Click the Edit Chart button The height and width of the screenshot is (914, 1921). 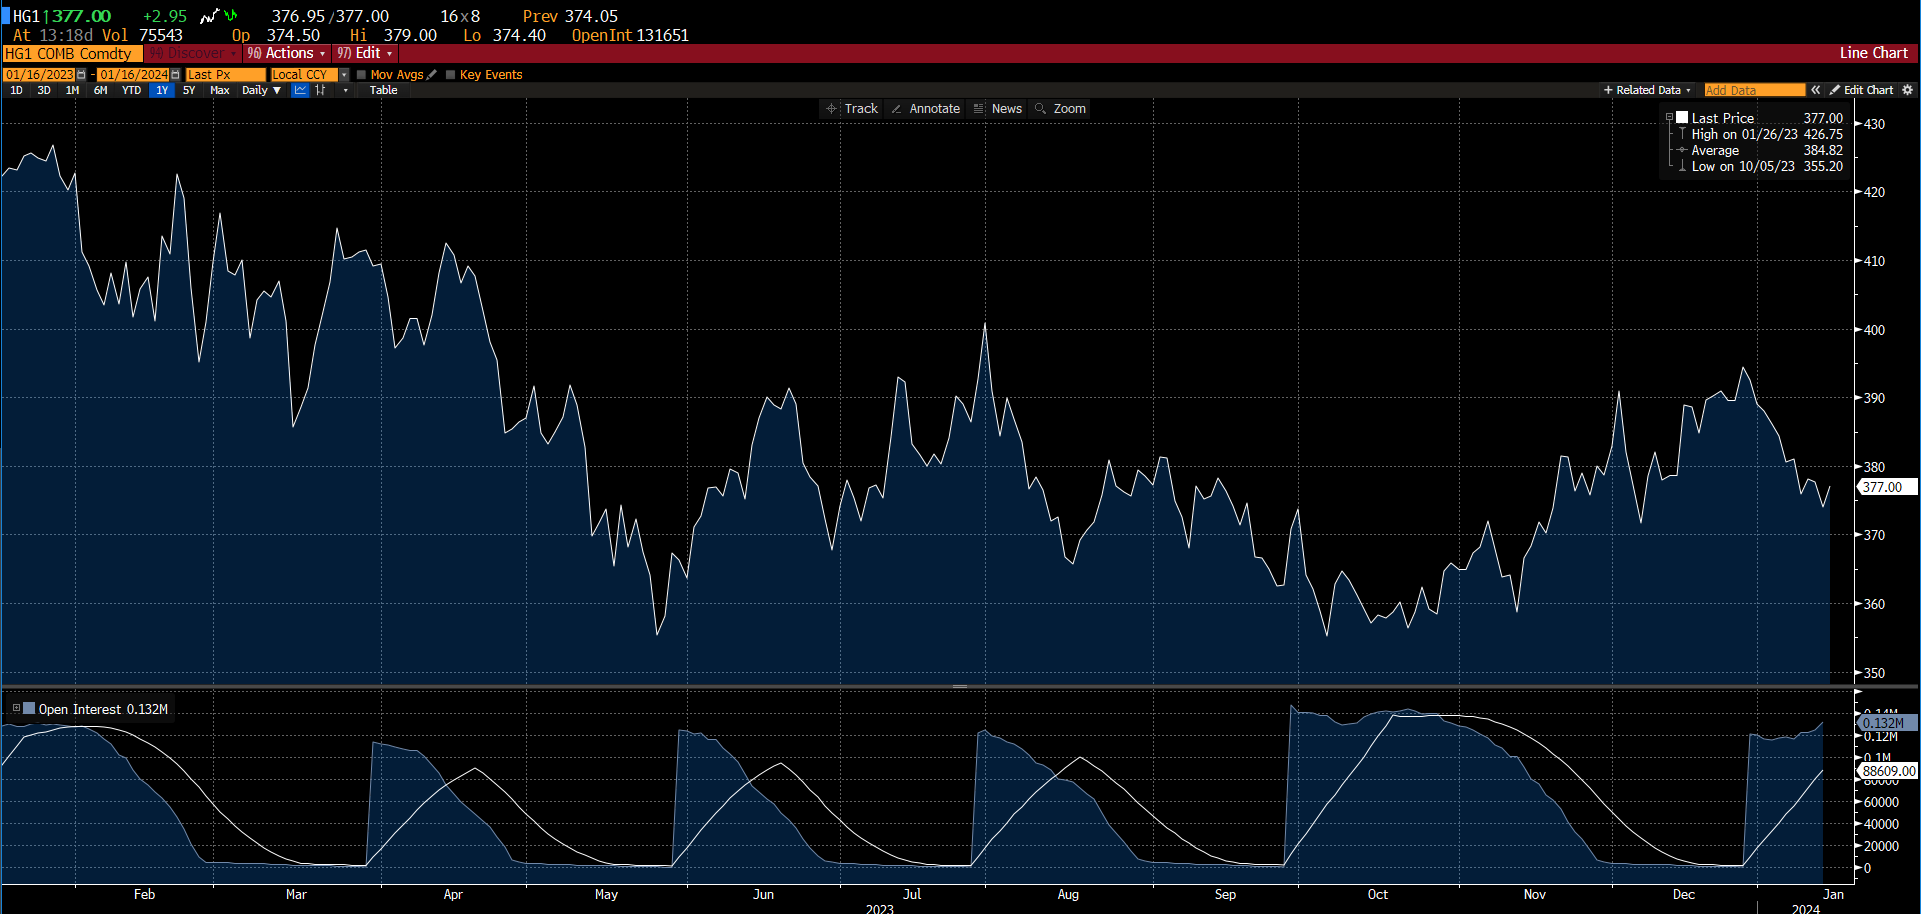pos(1862,90)
